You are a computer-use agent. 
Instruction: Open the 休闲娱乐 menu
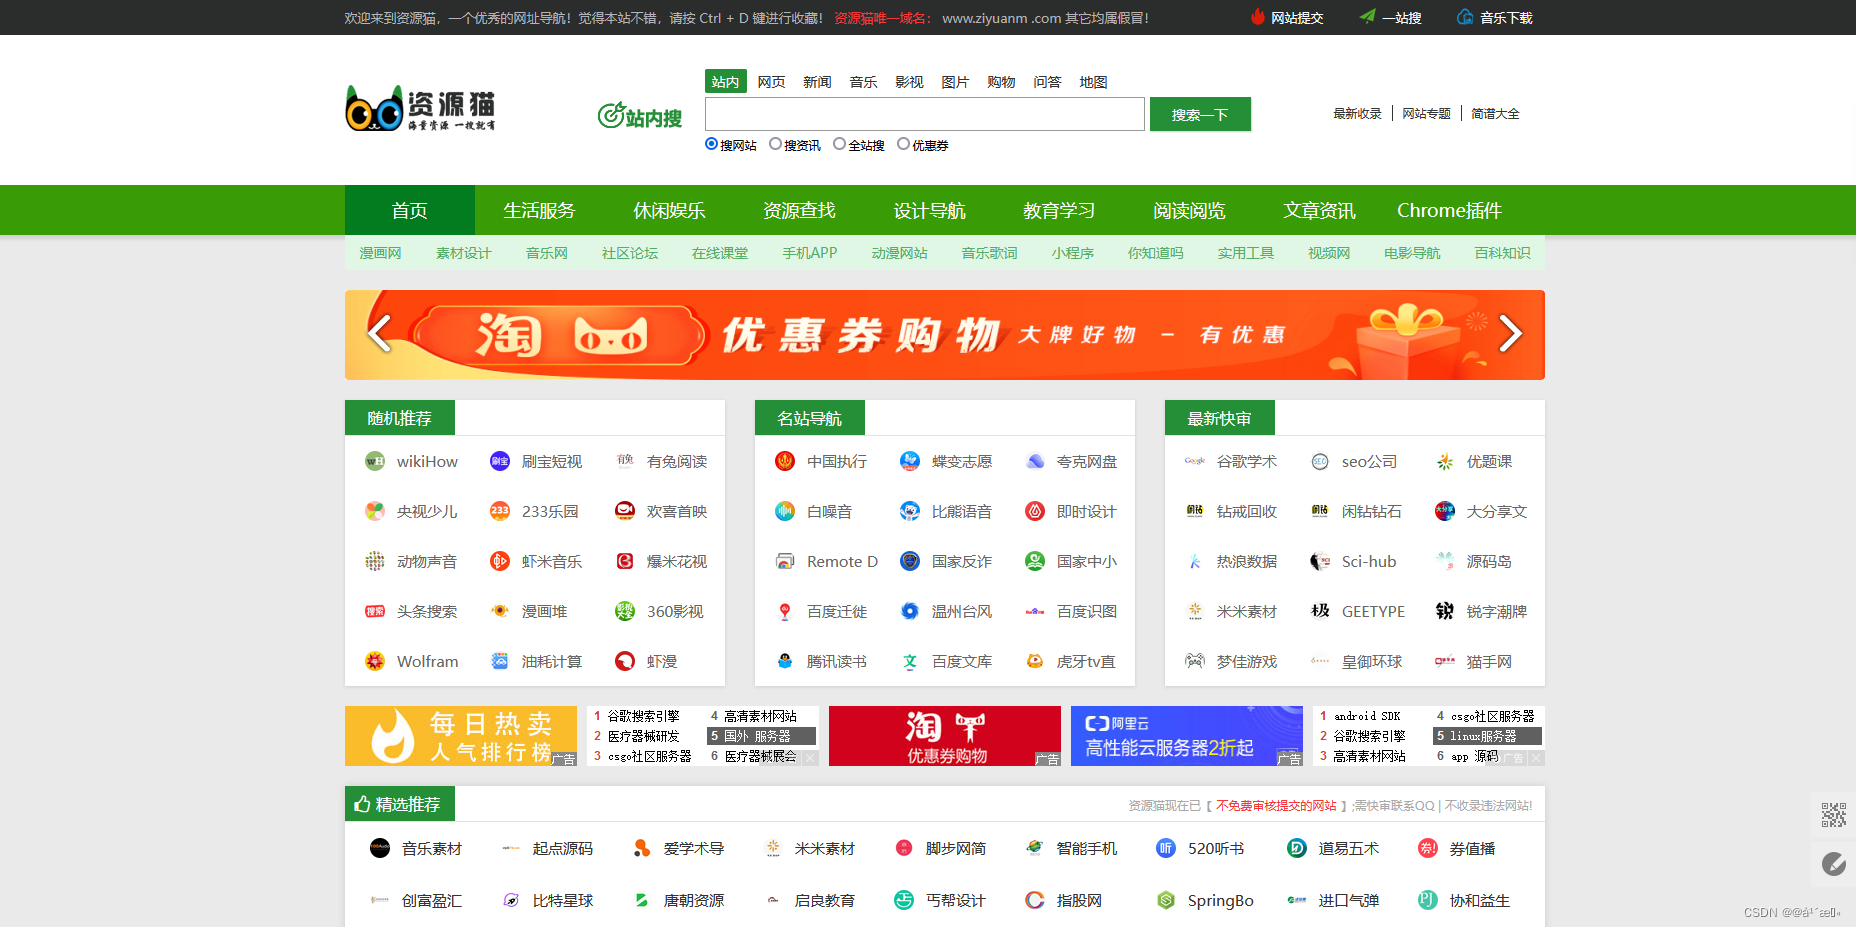pos(670,210)
